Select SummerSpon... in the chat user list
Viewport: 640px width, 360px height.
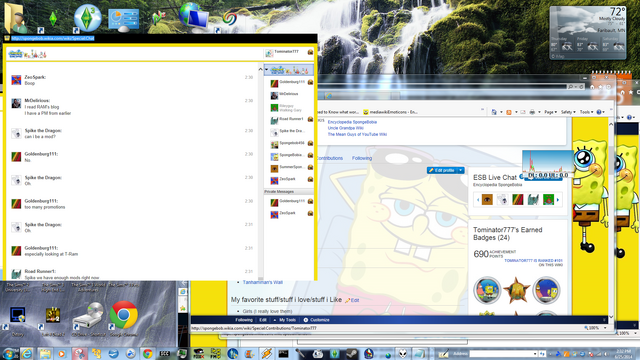pyautogui.click(x=291, y=168)
